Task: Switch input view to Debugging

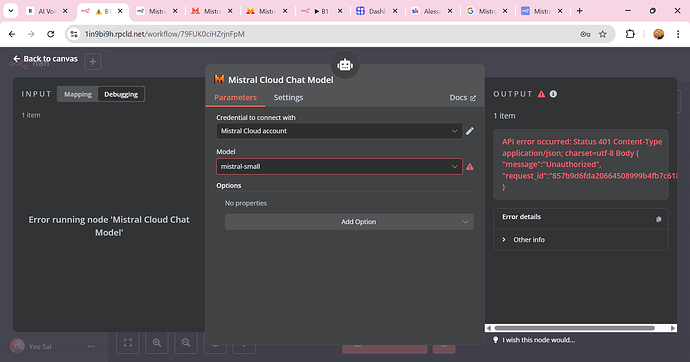Action: pyautogui.click(x=121, y=94)
